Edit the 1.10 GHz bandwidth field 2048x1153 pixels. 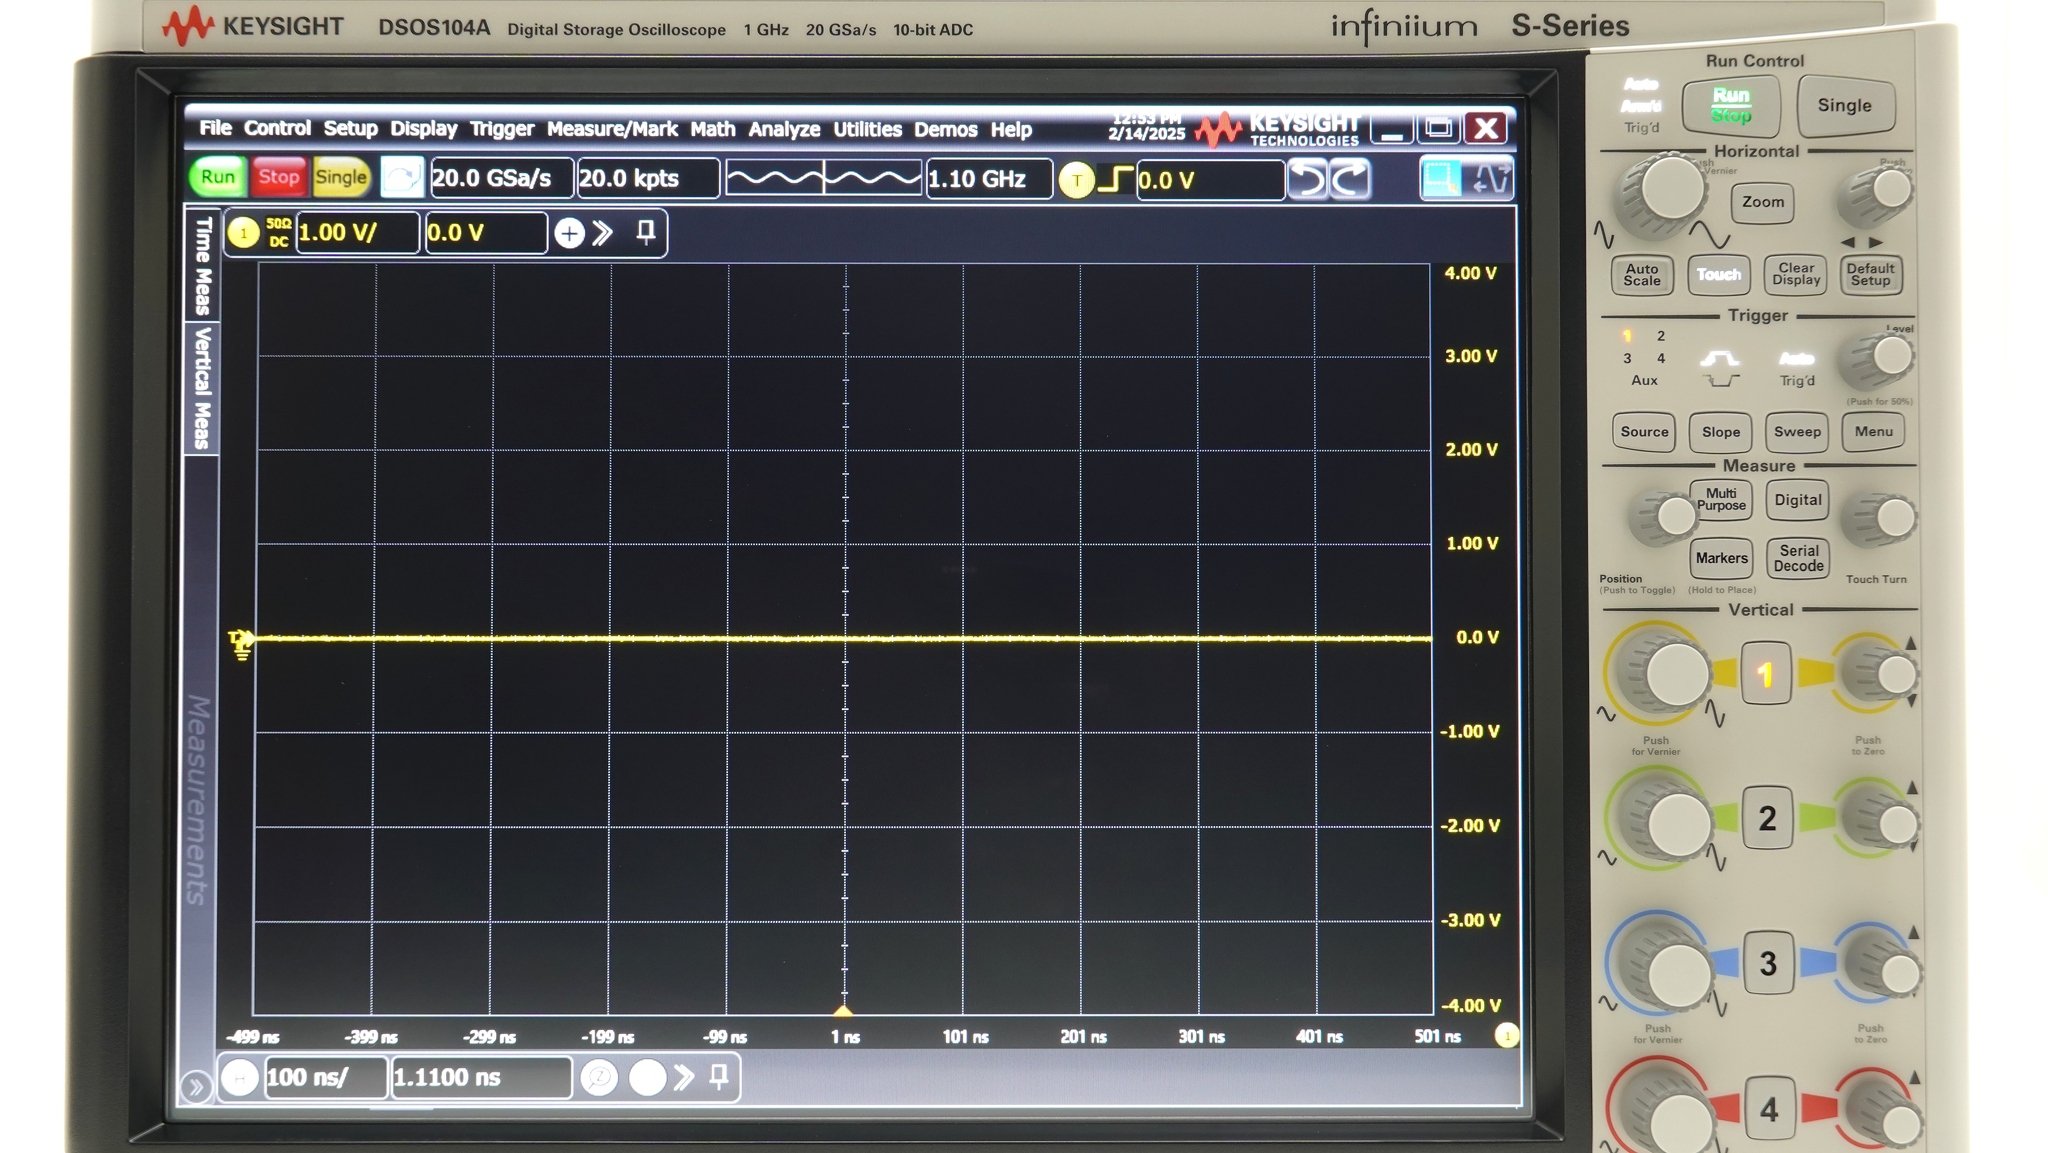click(988, 179)
